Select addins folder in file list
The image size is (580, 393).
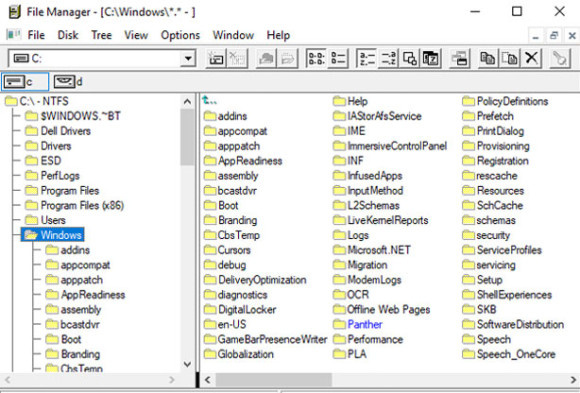225,116
